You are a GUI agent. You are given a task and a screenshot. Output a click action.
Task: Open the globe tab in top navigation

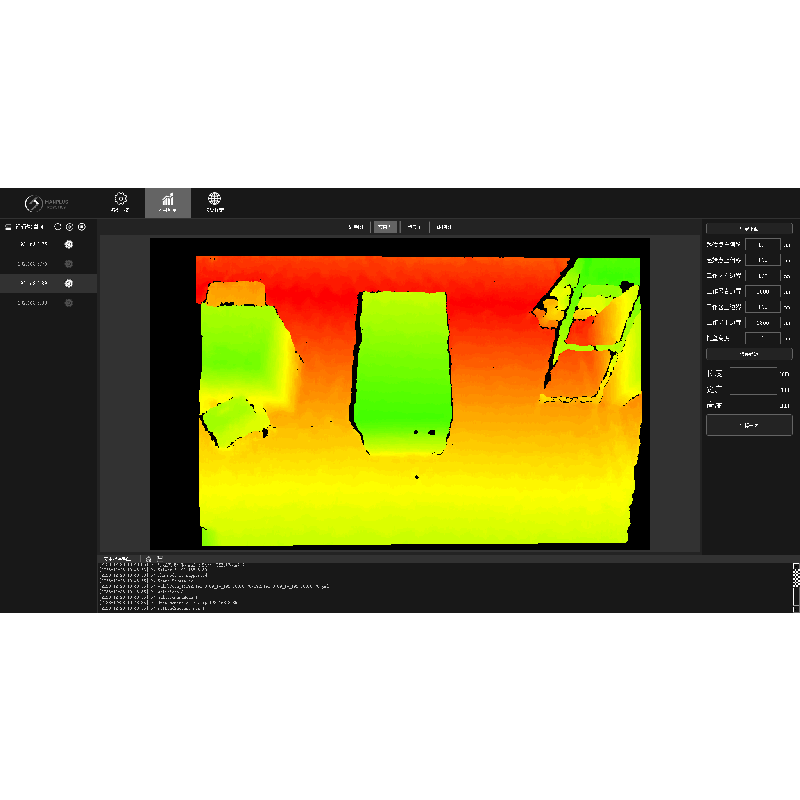[x=215, y=203]
